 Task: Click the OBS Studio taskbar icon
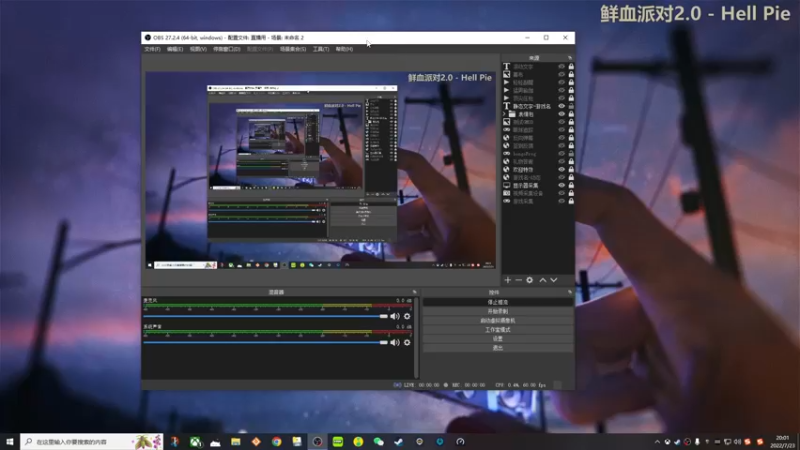pyautogui.click(x=317, y=442)
